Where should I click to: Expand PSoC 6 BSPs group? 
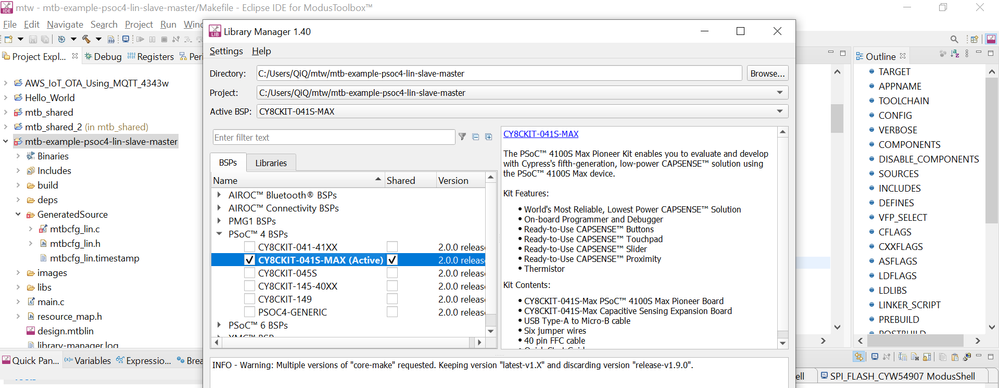tap(220, 325)
